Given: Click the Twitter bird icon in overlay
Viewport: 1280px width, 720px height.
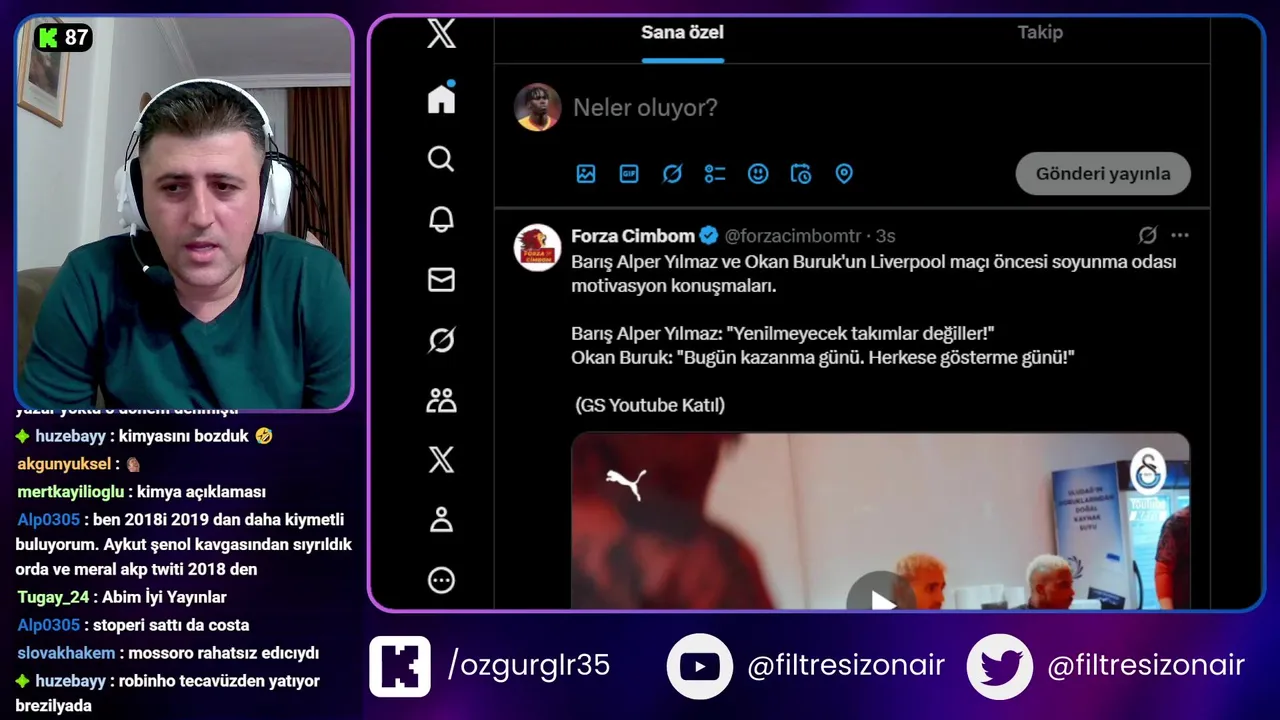Looking at the screenshot, I should [x=1000, y=666].
